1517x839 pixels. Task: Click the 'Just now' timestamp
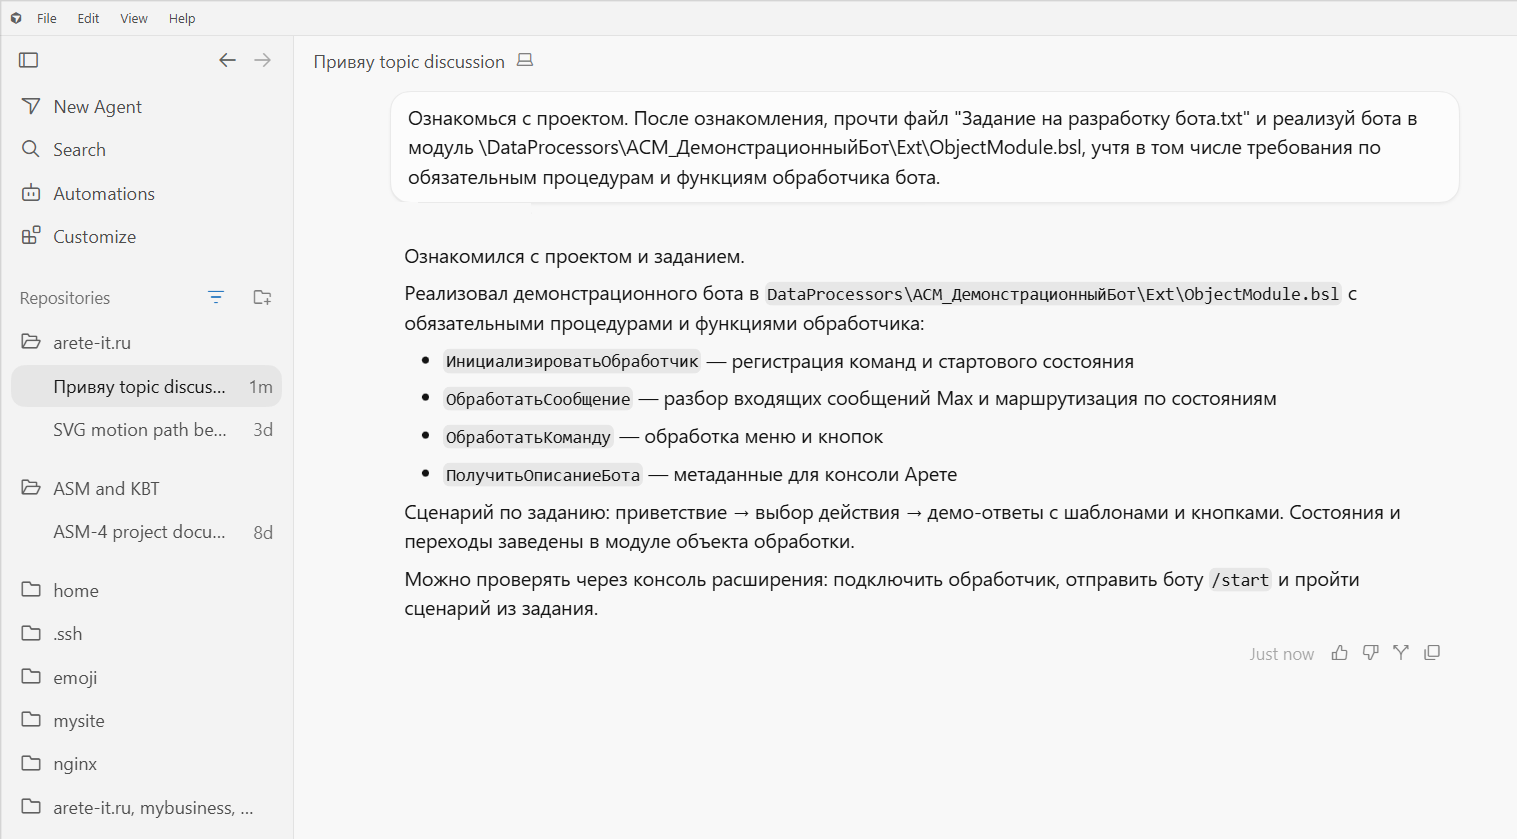click(x=1281, y=654)
